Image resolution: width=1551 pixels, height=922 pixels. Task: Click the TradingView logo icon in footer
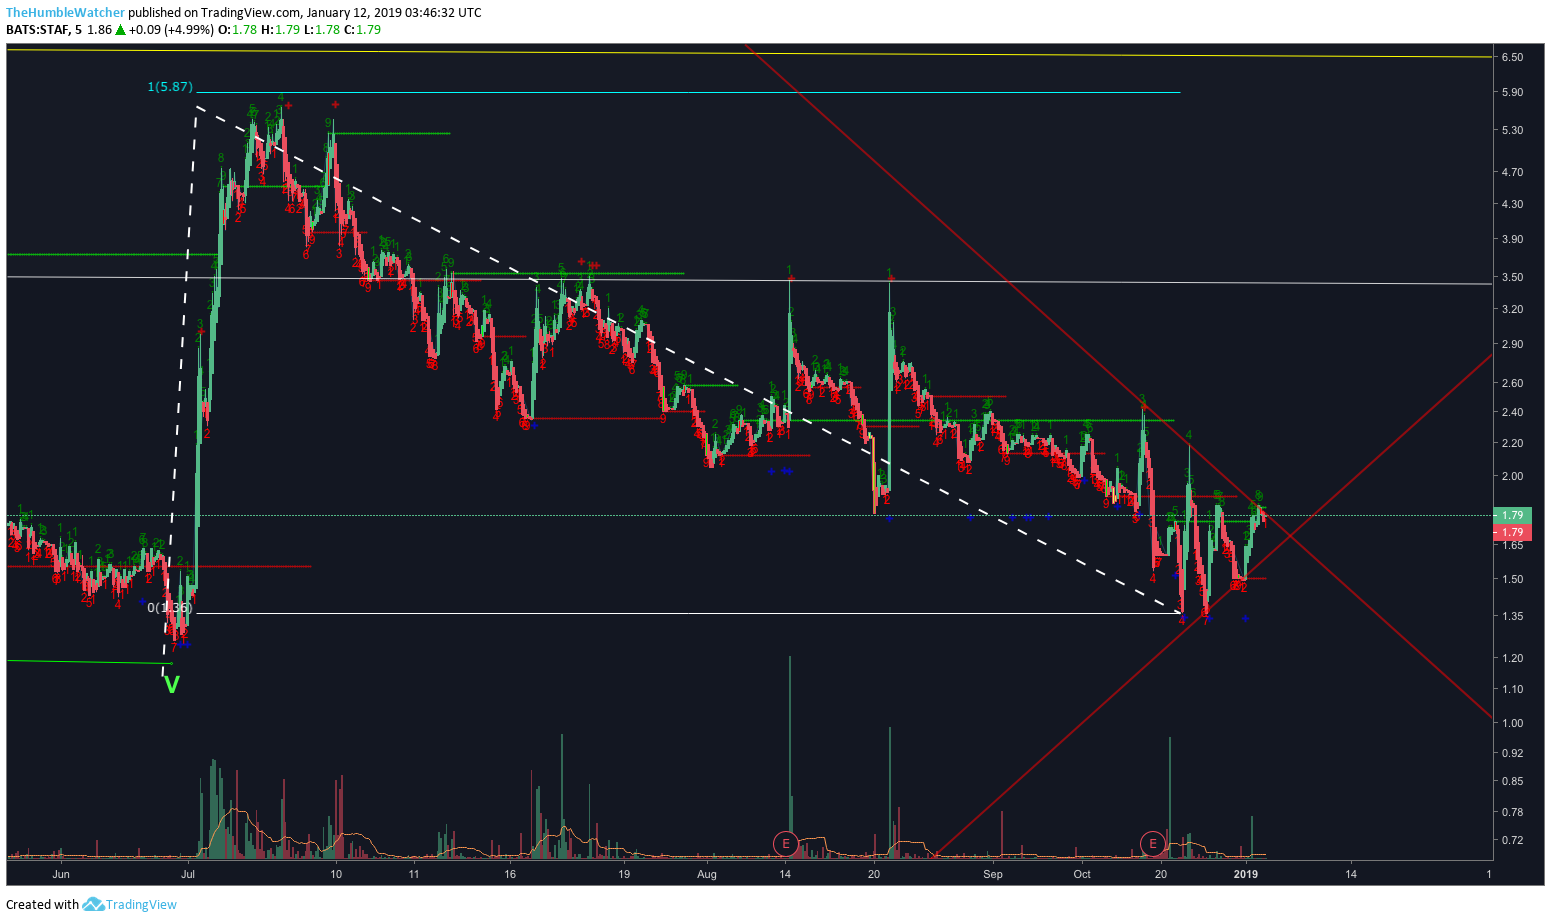[x=93, y=904]
